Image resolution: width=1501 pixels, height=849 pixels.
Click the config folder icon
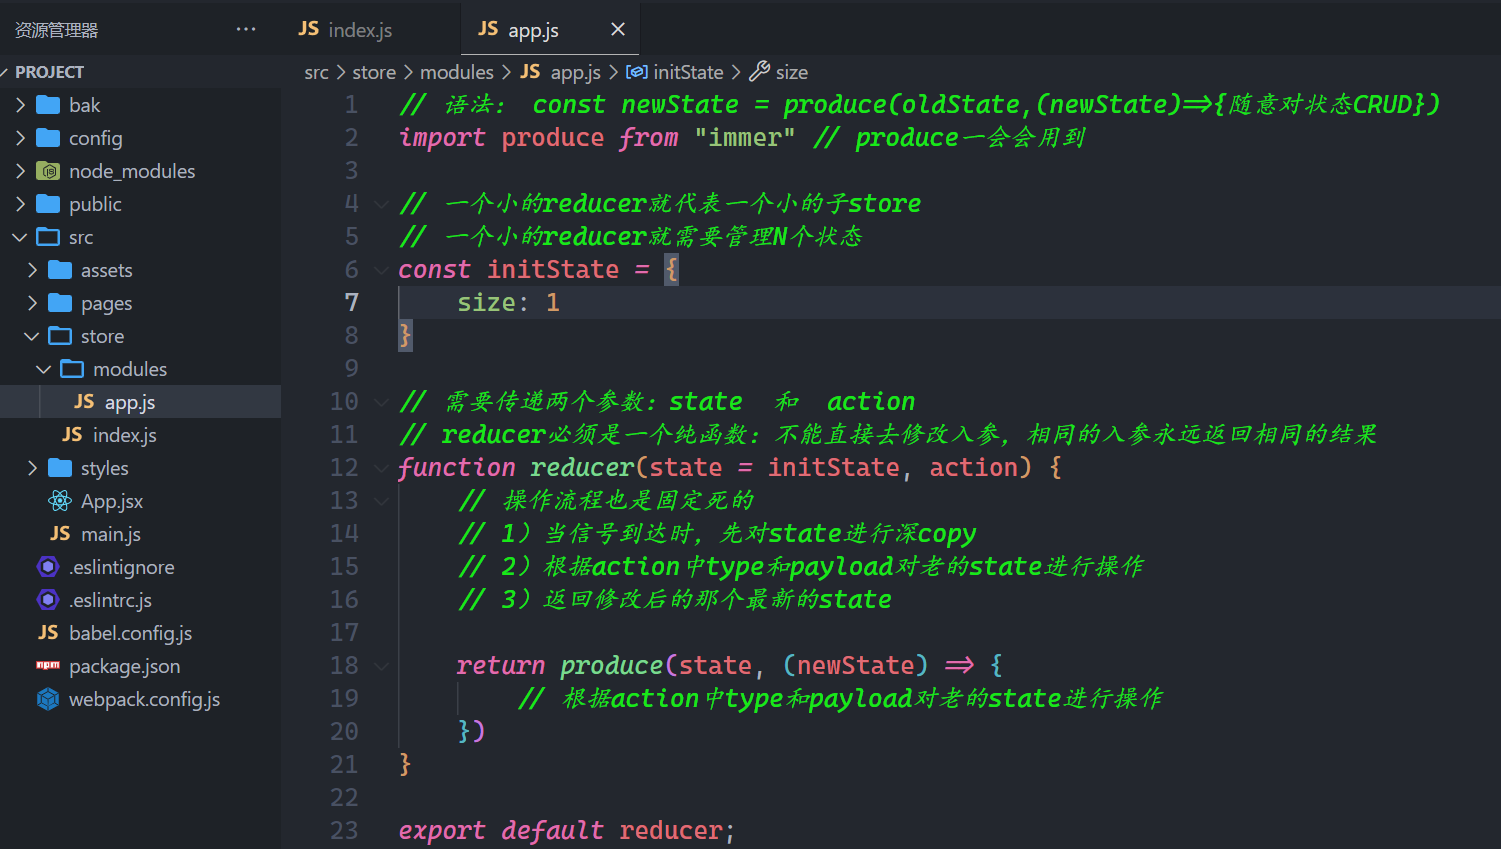pos(48,138)
